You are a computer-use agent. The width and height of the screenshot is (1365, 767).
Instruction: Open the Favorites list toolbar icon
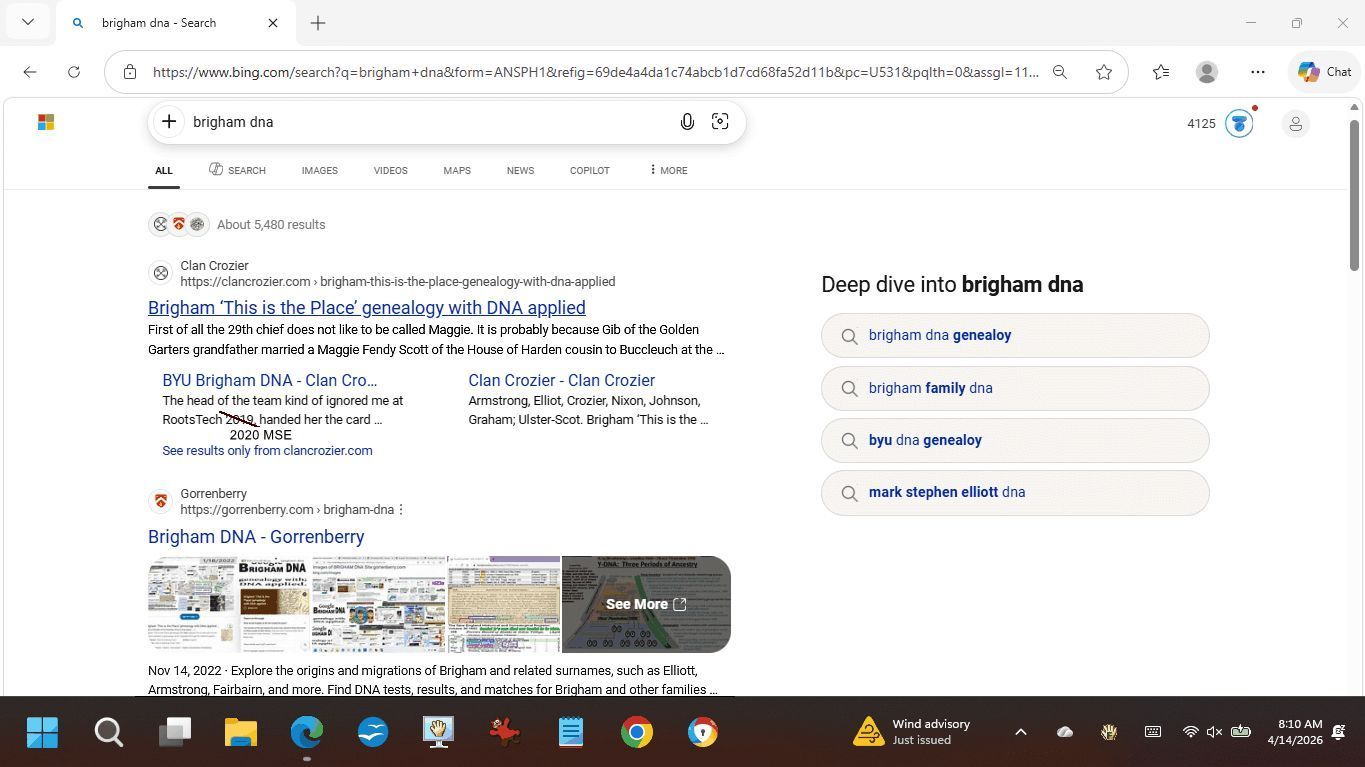(1160, 72)
